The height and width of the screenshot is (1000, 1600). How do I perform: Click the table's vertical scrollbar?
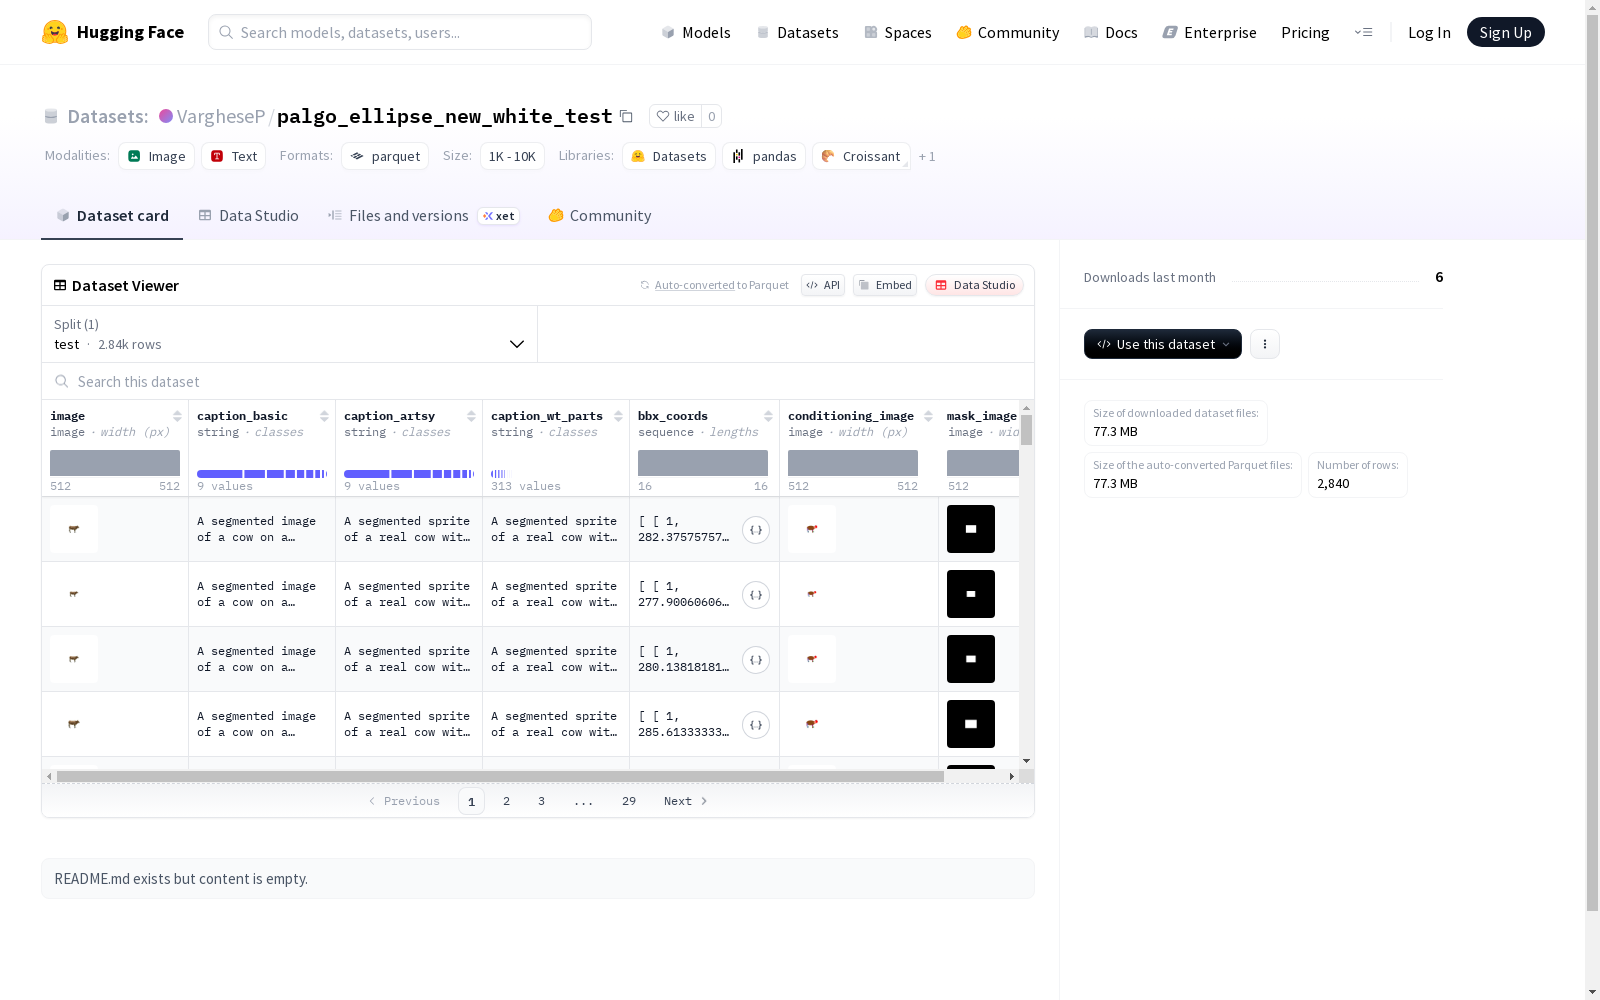(x=1026, y=430)
